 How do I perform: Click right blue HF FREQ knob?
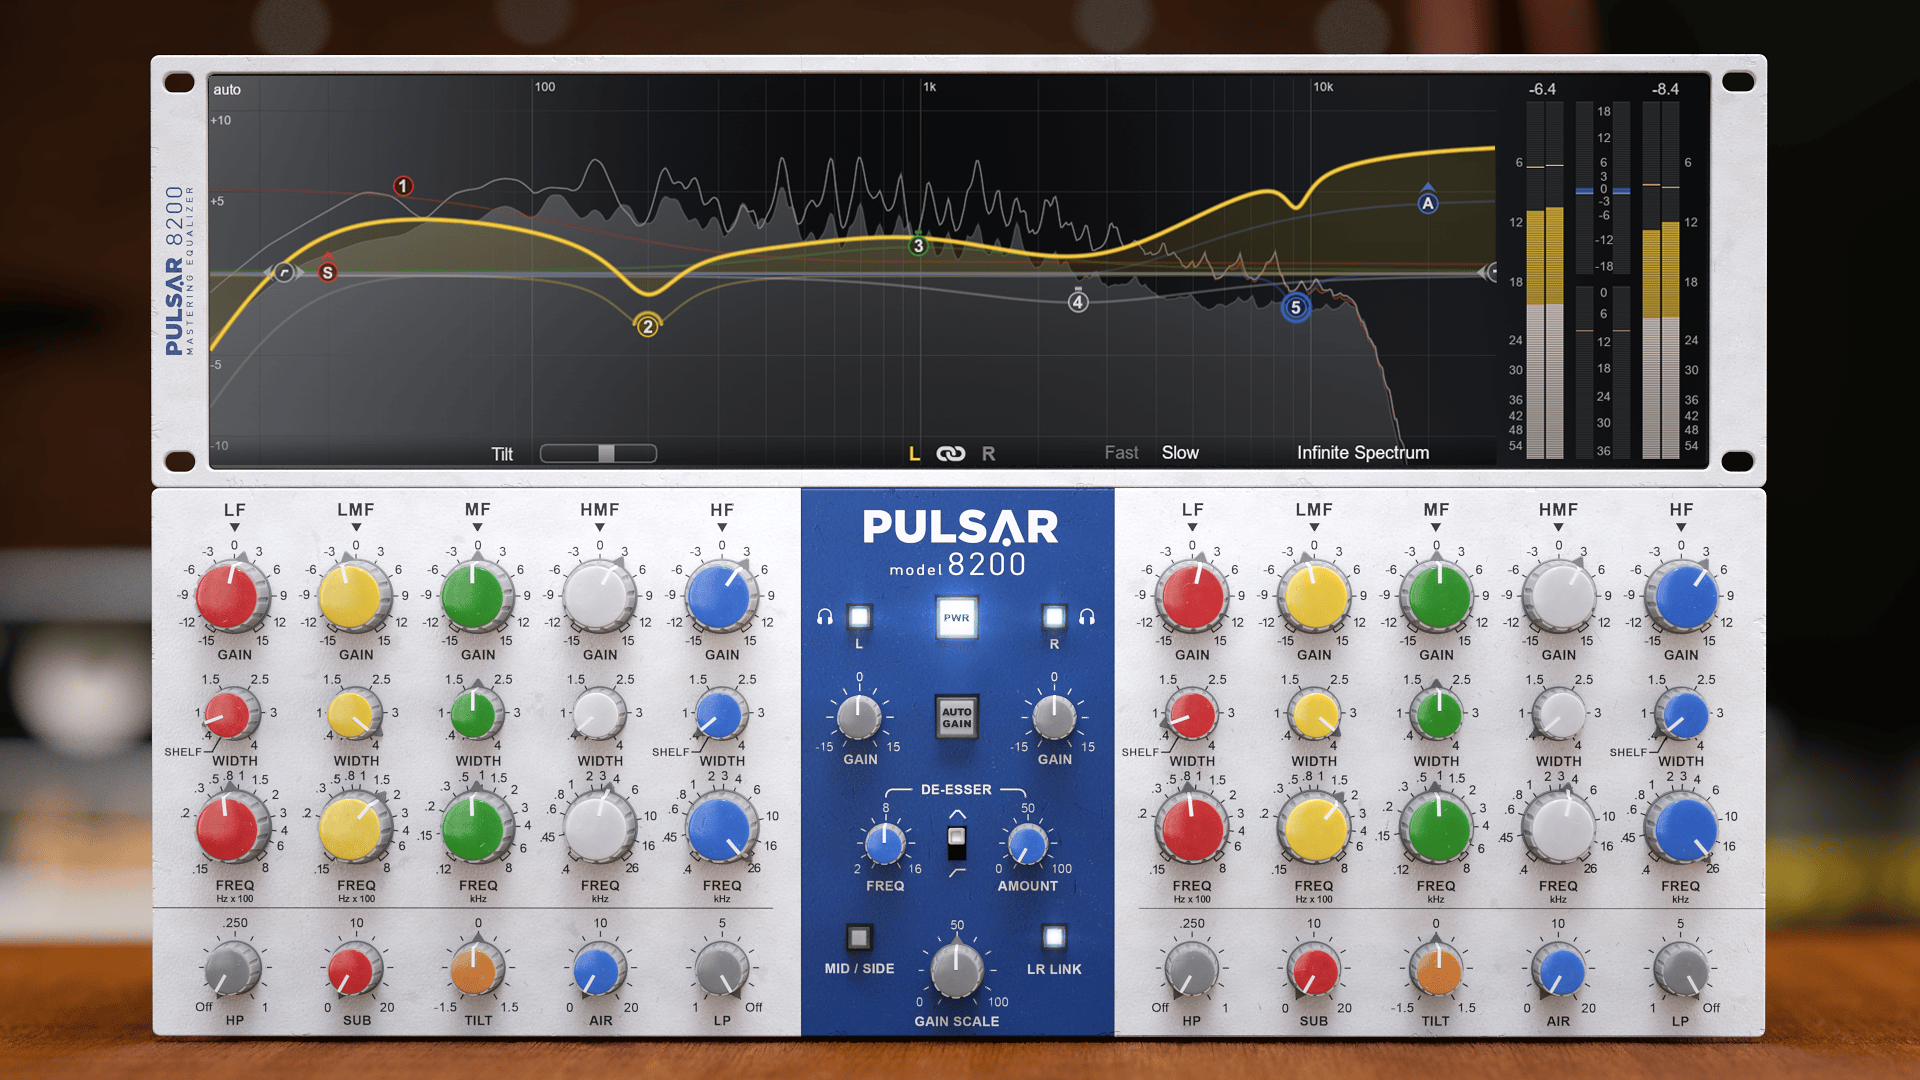[x=1683, y=827]
